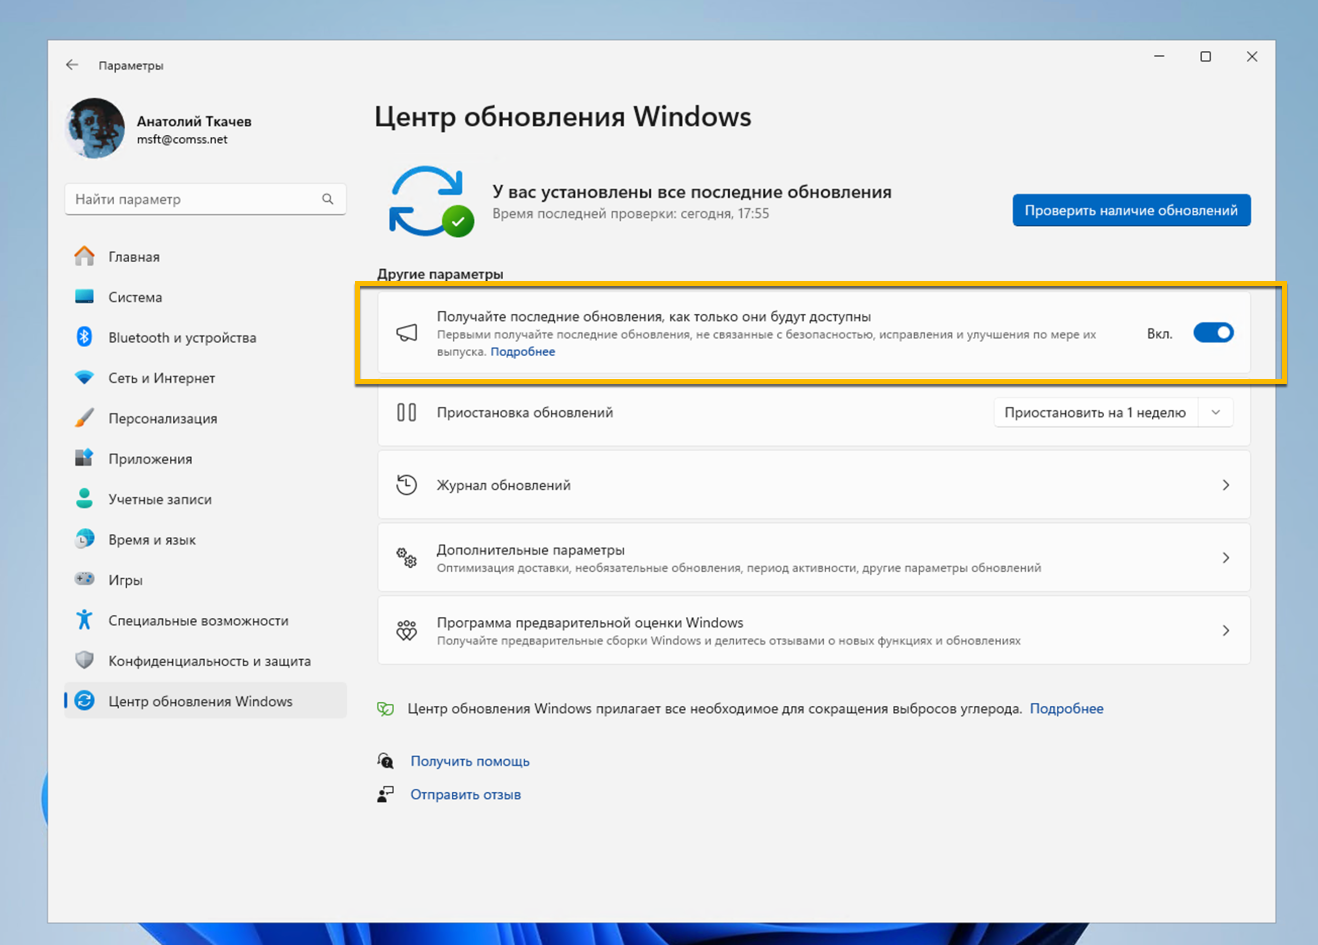The height and width of the screenshot is (945, 1318).
Task: Open Подробнее link about carbon emissions
Action: point(1067,709)
